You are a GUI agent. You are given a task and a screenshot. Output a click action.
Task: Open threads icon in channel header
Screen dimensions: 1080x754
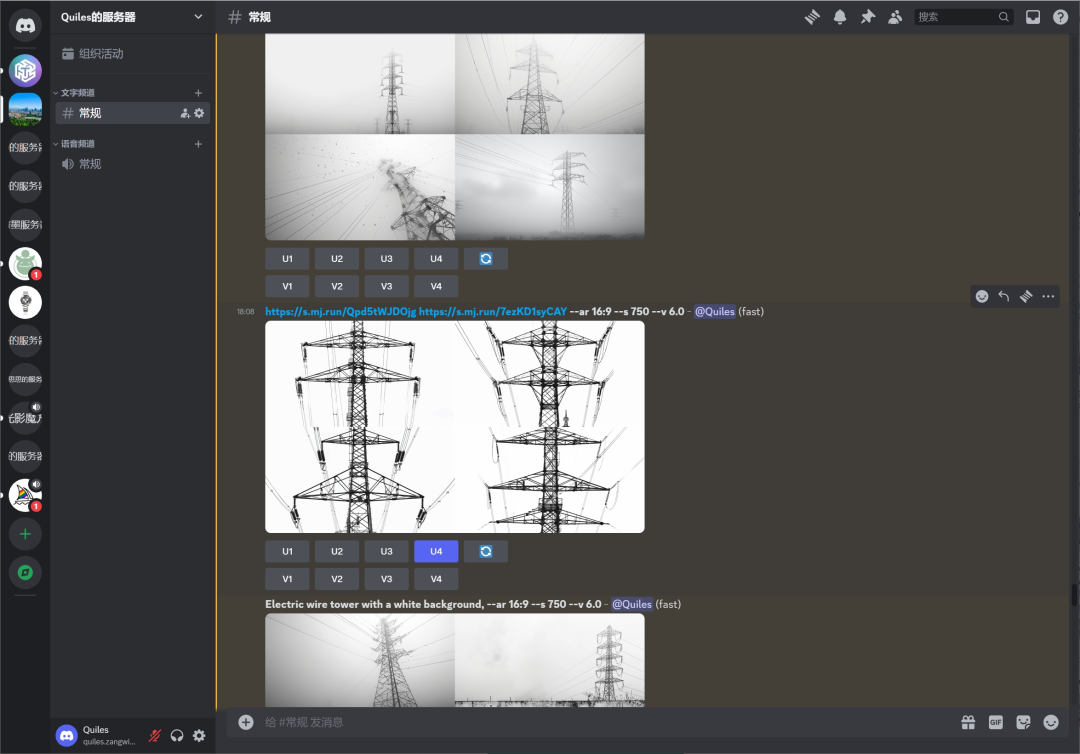[x=813, y=17]
